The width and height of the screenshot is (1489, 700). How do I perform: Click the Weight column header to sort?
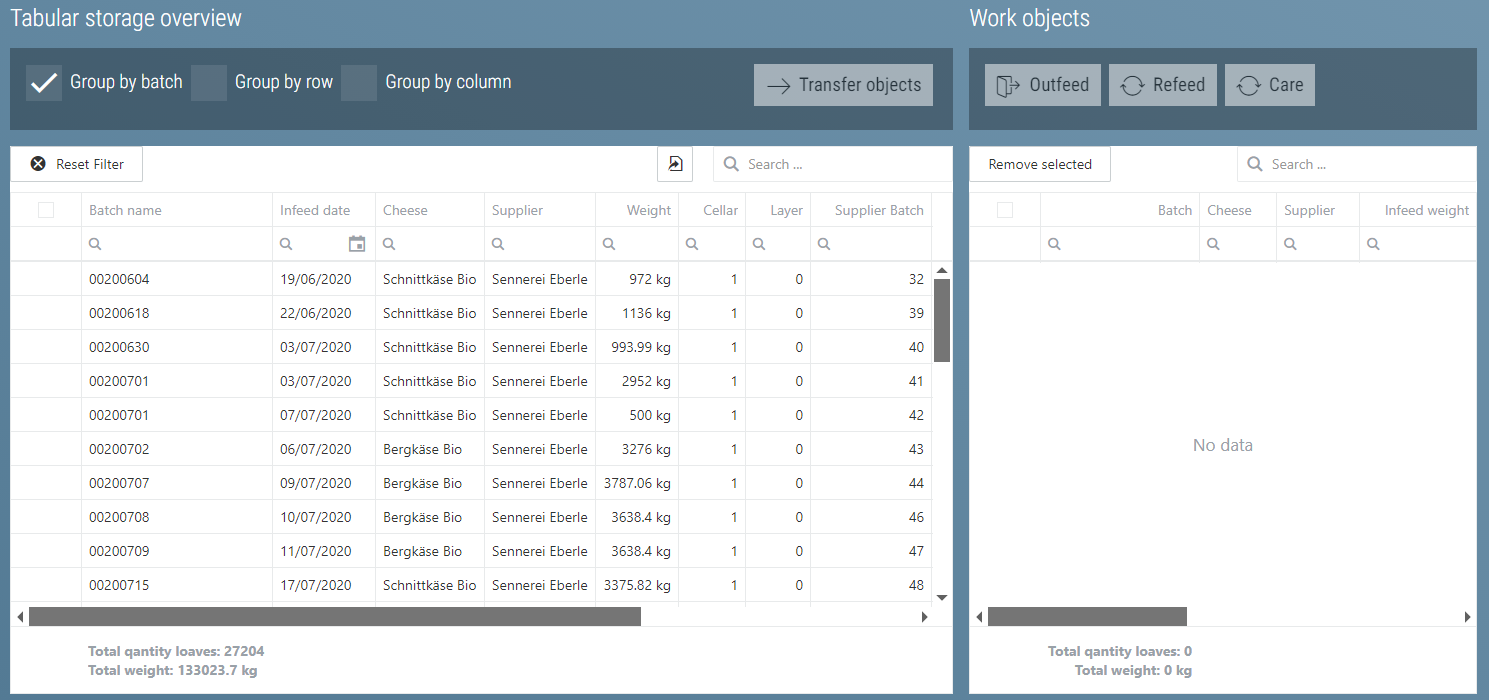pos(648,209)
